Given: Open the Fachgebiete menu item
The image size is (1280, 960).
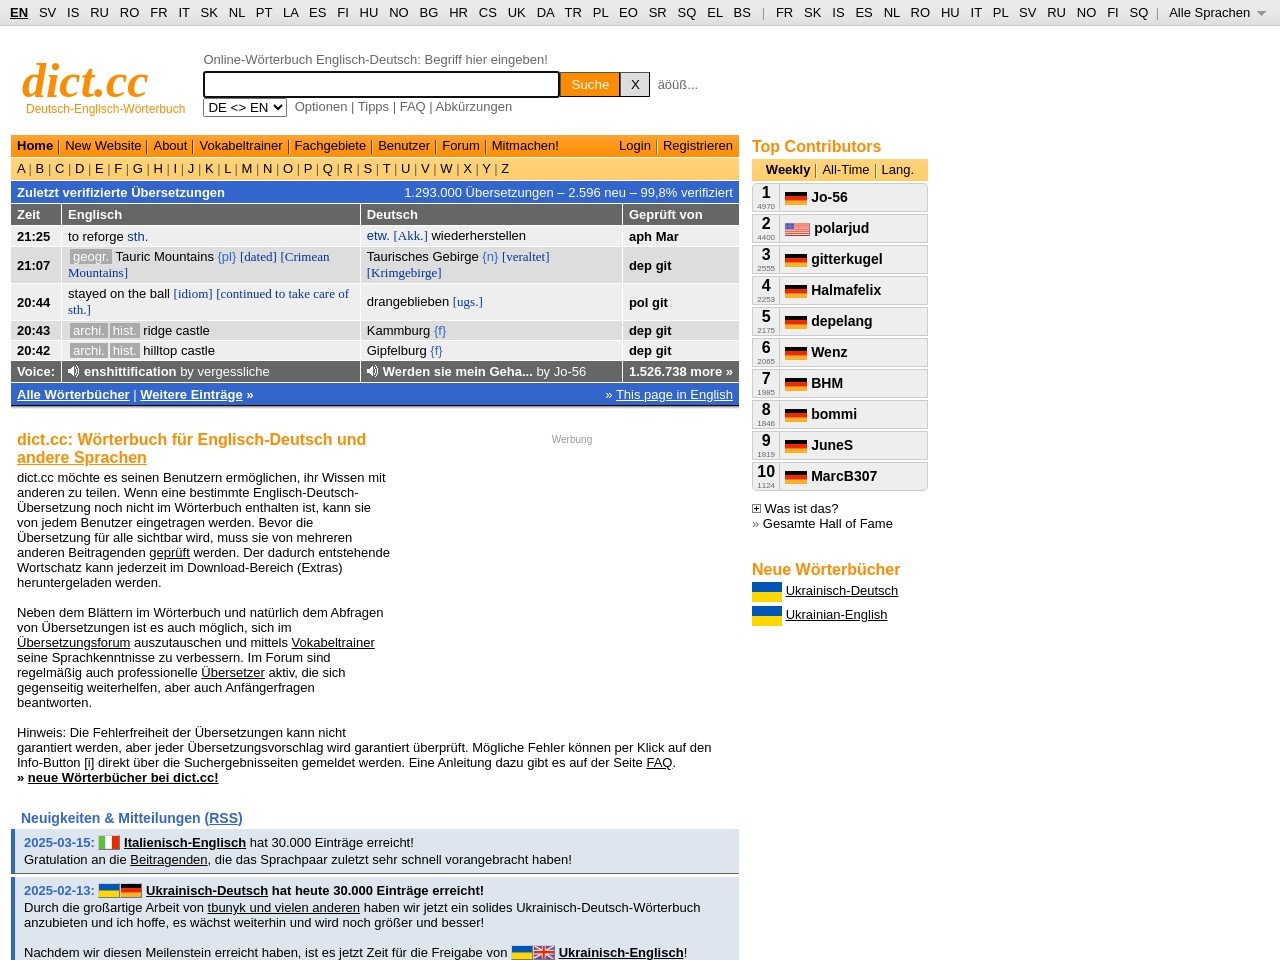Looking at the screenshot, I should pos(330,146).
